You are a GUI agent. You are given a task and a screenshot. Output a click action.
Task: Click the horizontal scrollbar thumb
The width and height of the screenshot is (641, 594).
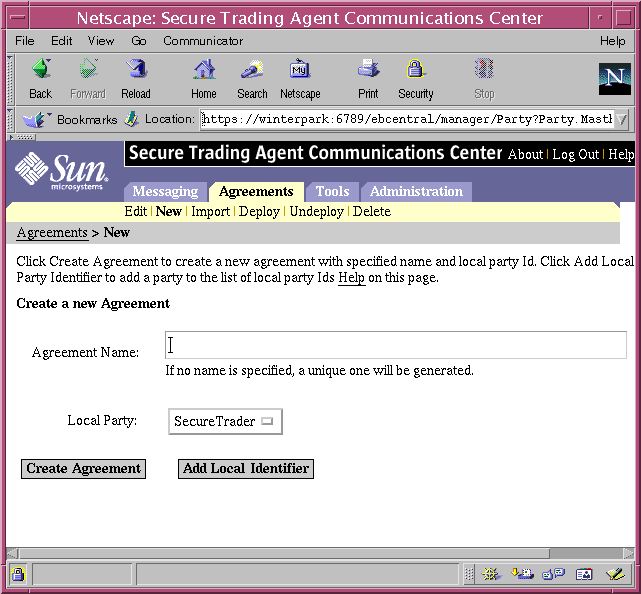click(285, 554)
